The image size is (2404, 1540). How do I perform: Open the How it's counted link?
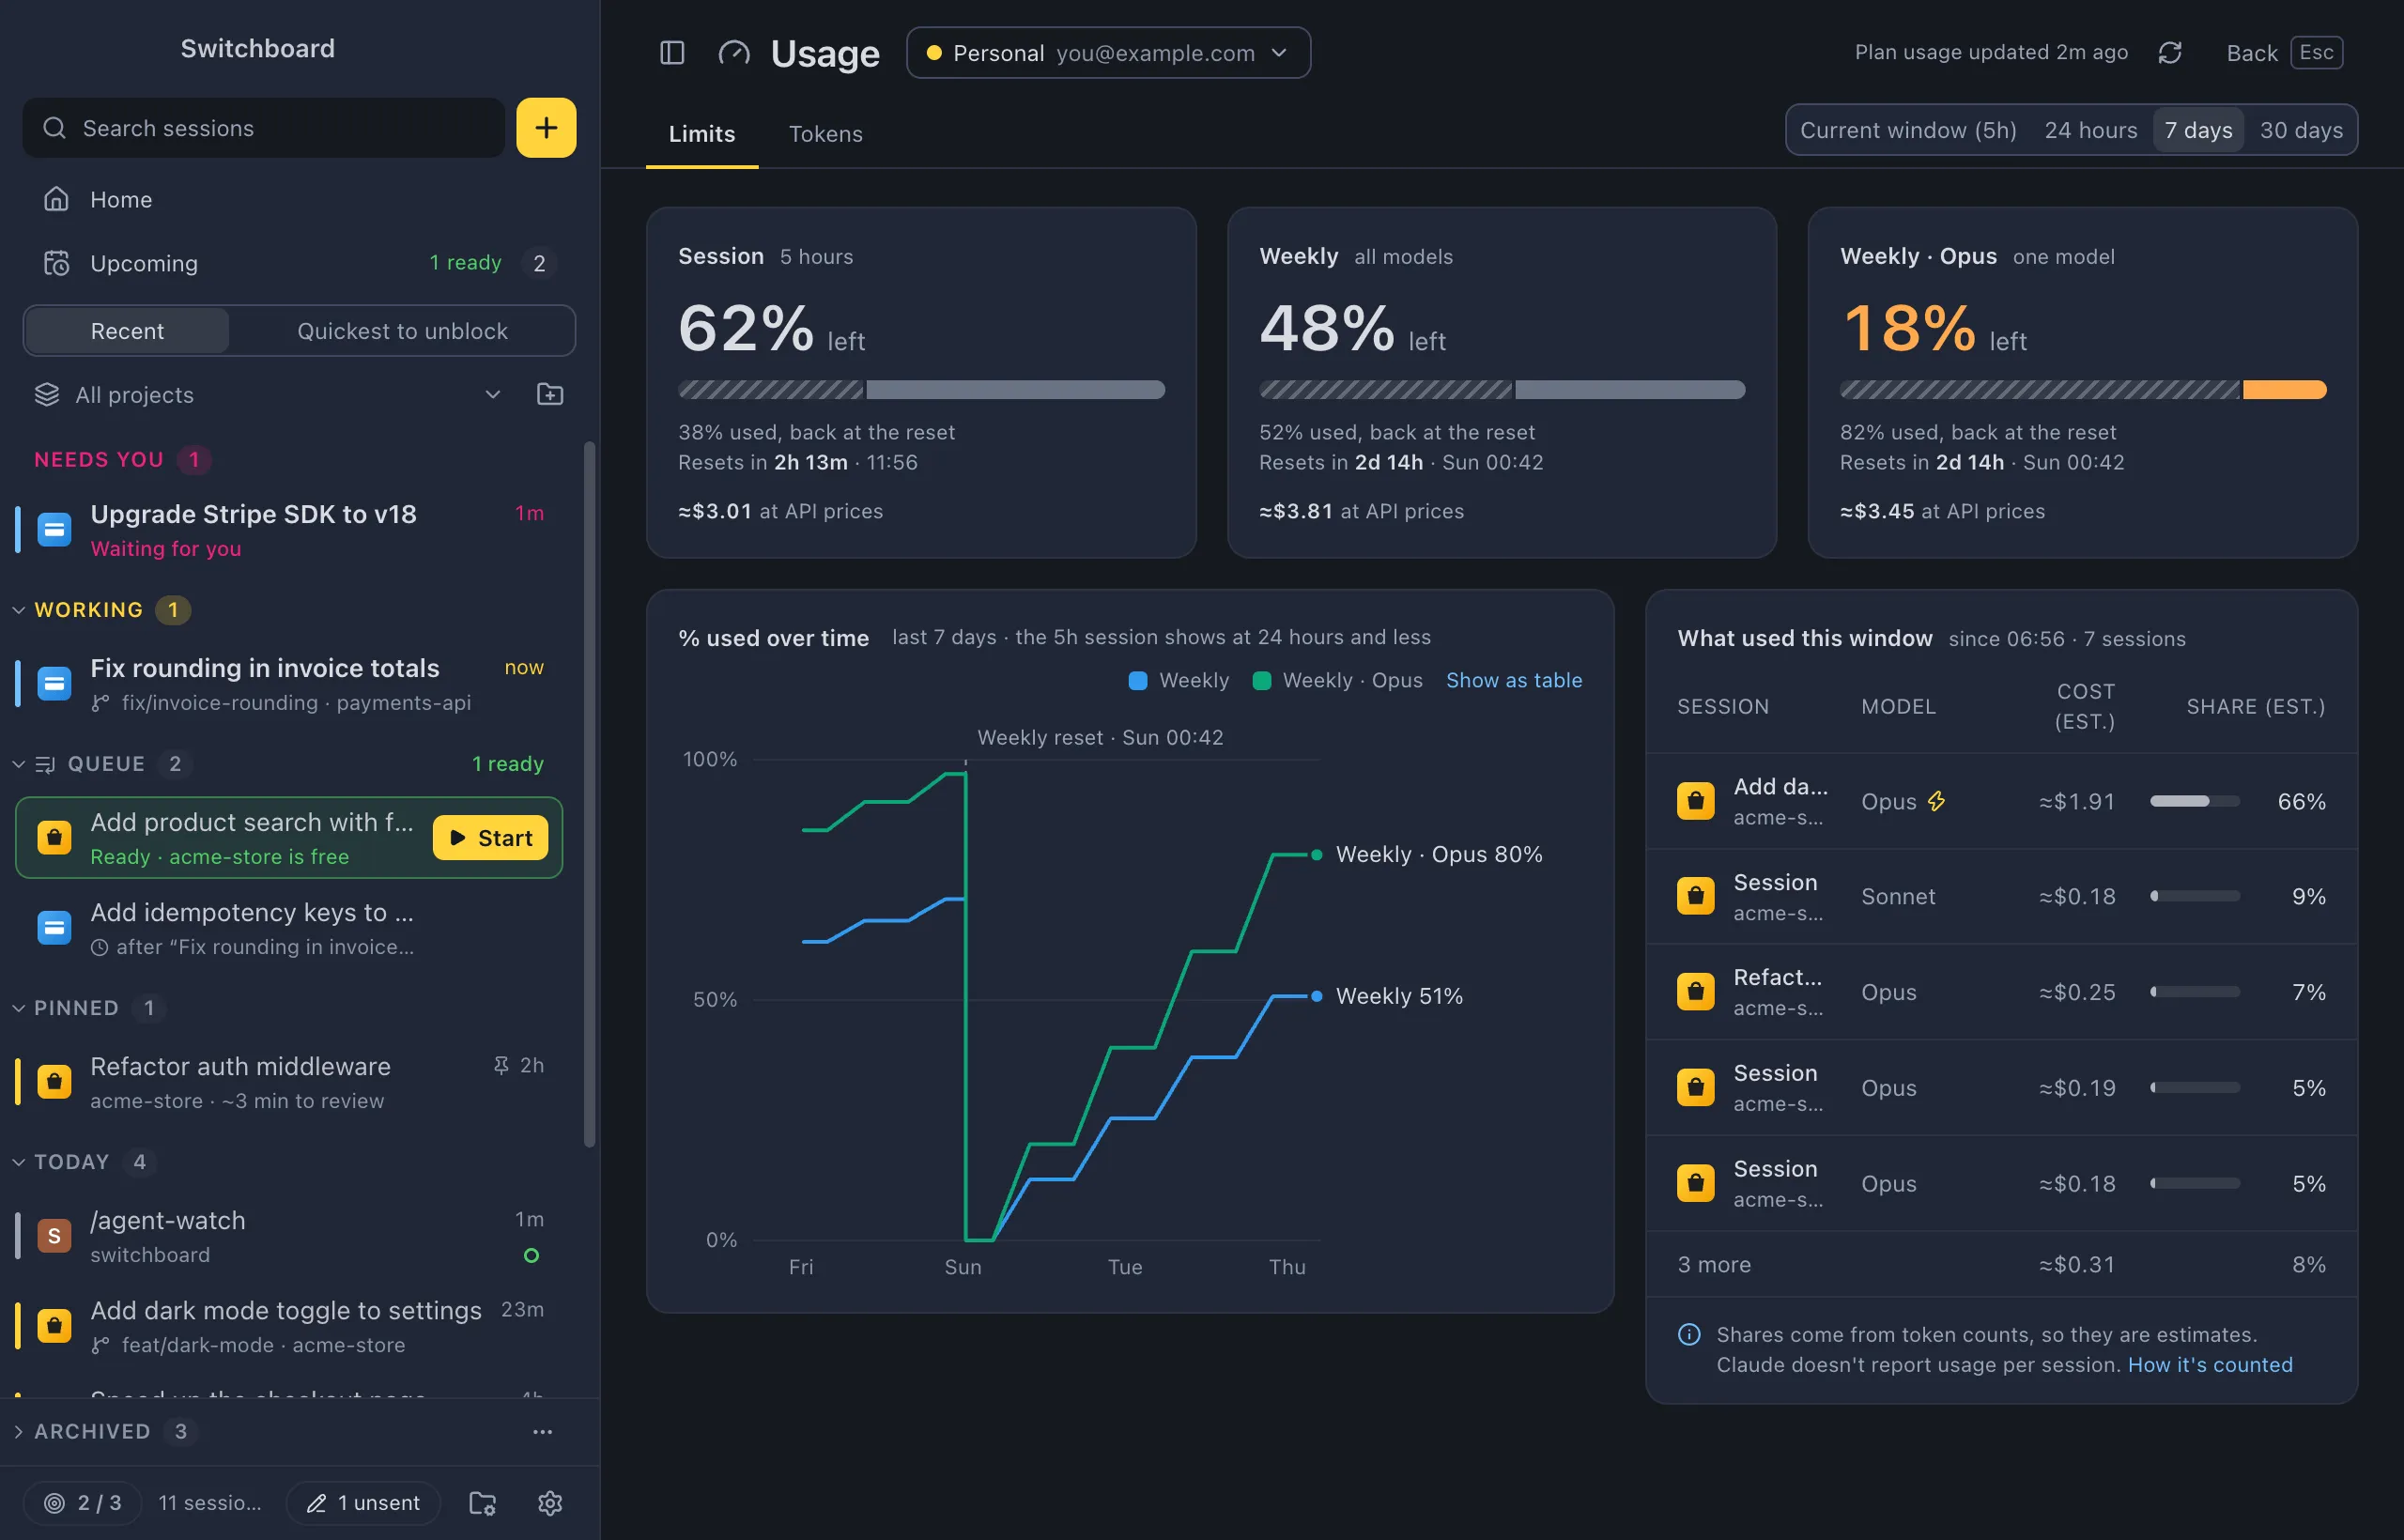2210,1365
